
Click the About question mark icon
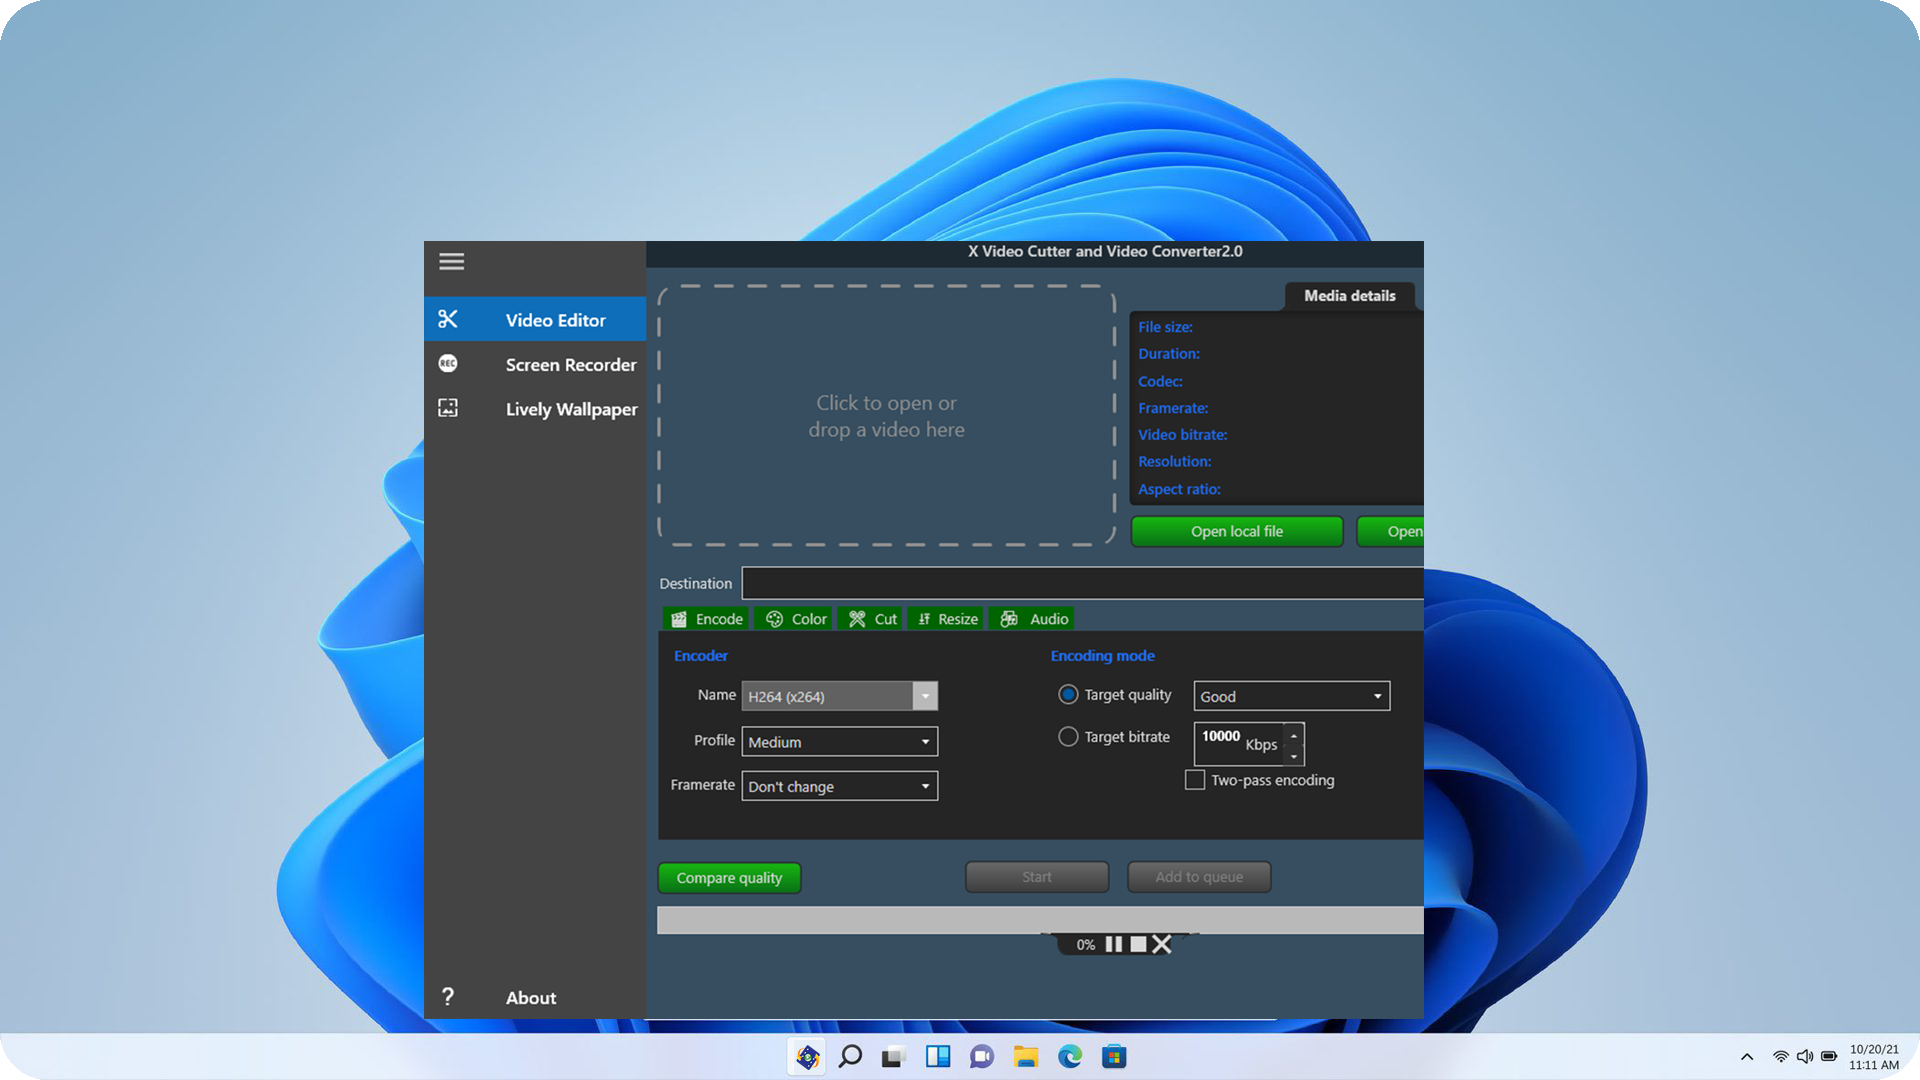[x=448, y=997]
